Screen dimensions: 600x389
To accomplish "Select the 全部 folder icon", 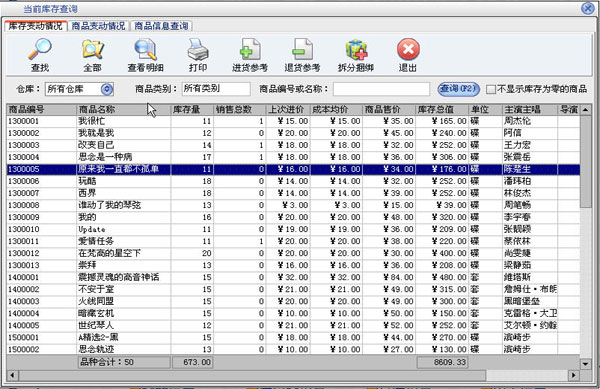I will click(92, 50).
